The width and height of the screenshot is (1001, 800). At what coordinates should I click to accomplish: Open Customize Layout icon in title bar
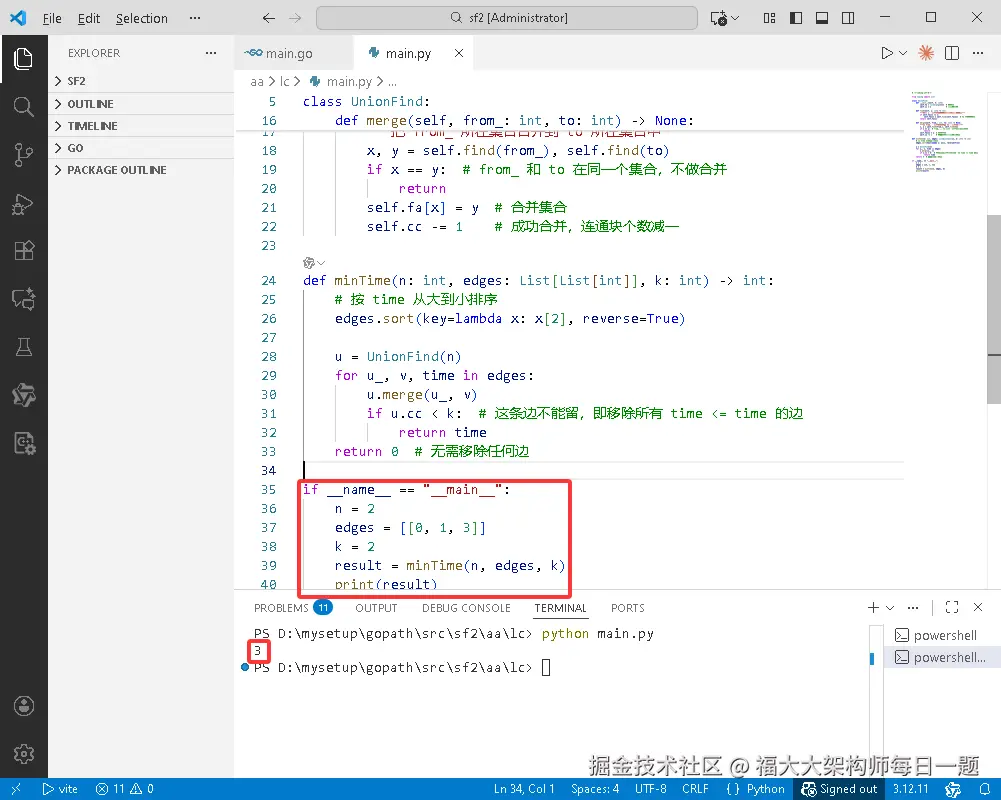[769, 18]
